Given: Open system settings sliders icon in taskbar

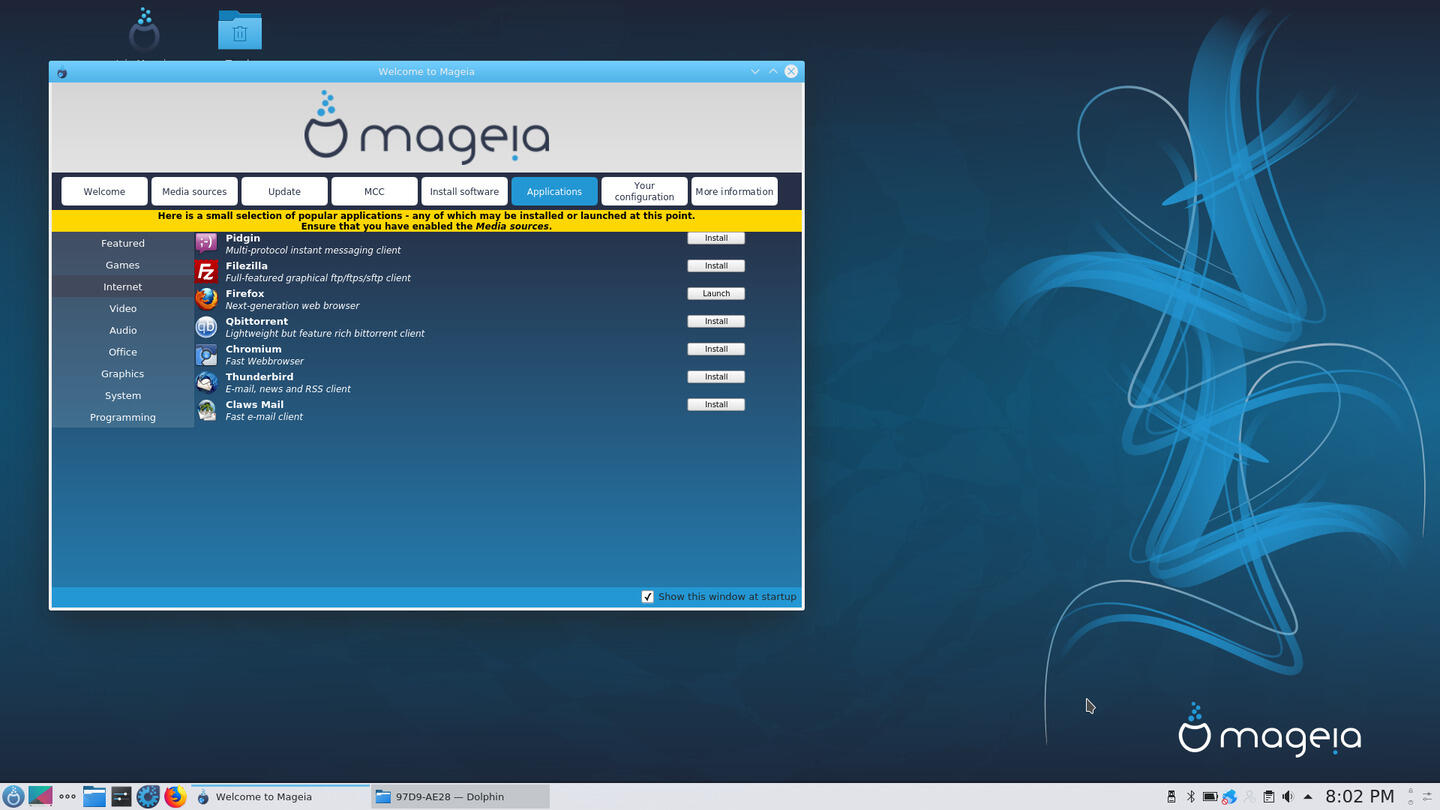Looking at the screenshot, I should [x=121, y=796].
